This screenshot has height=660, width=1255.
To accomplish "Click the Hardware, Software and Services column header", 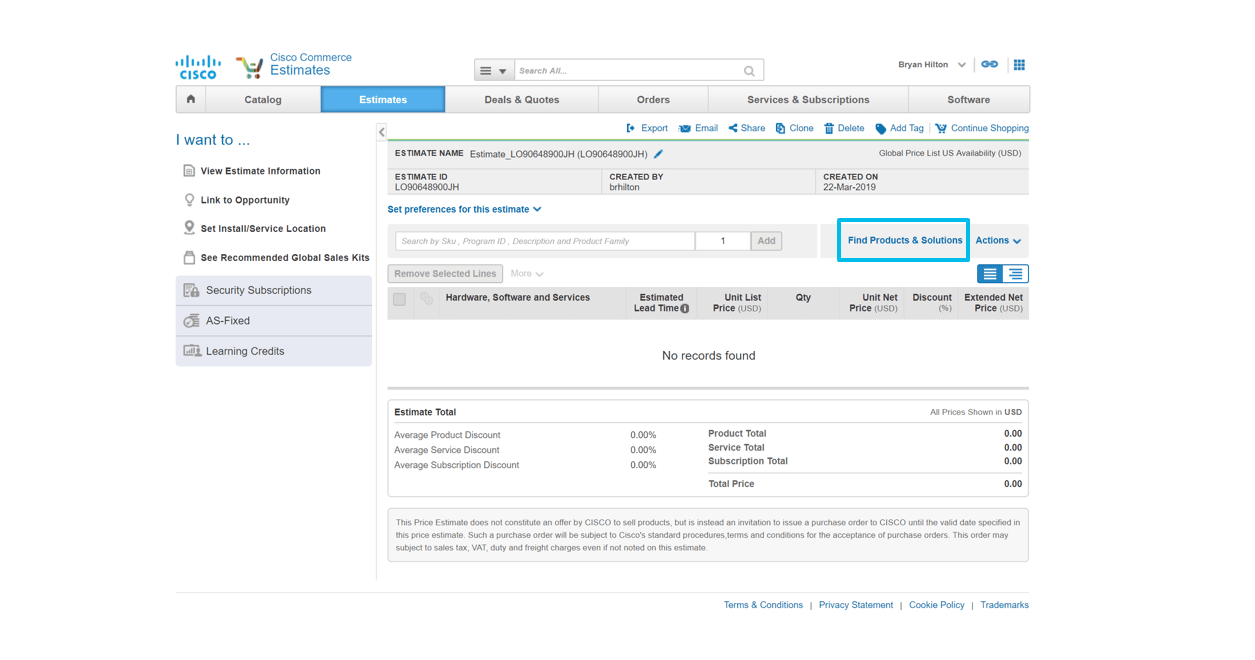I will (518, 297).
